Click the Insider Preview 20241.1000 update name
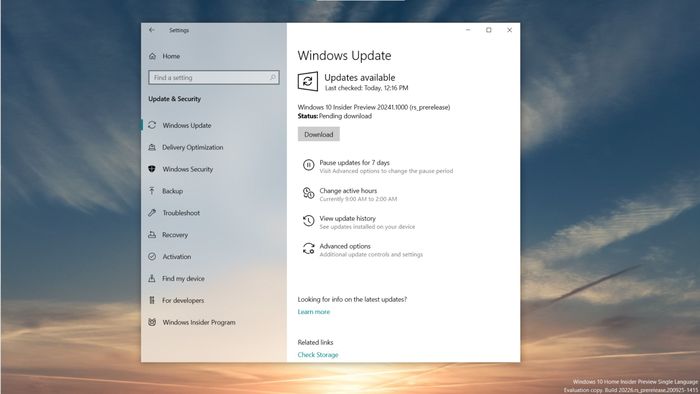Viewport: 700px width, 394px height. coord(374,107)
